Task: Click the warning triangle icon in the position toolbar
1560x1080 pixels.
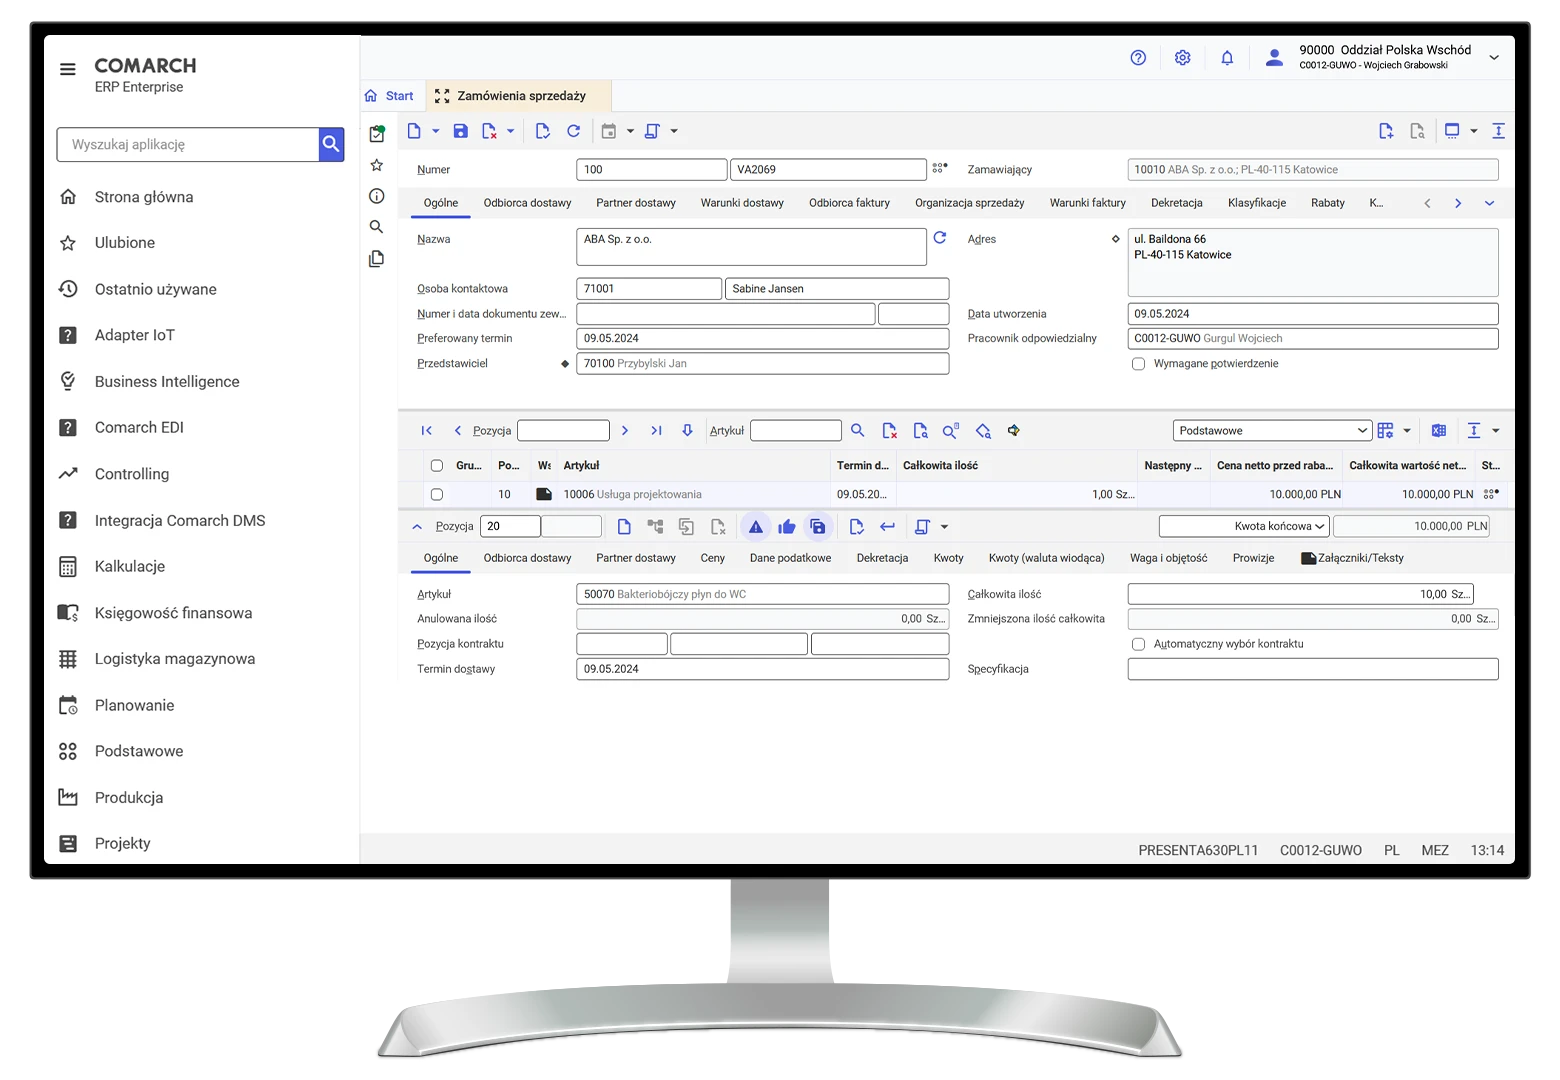Action: tap(756, 527)
